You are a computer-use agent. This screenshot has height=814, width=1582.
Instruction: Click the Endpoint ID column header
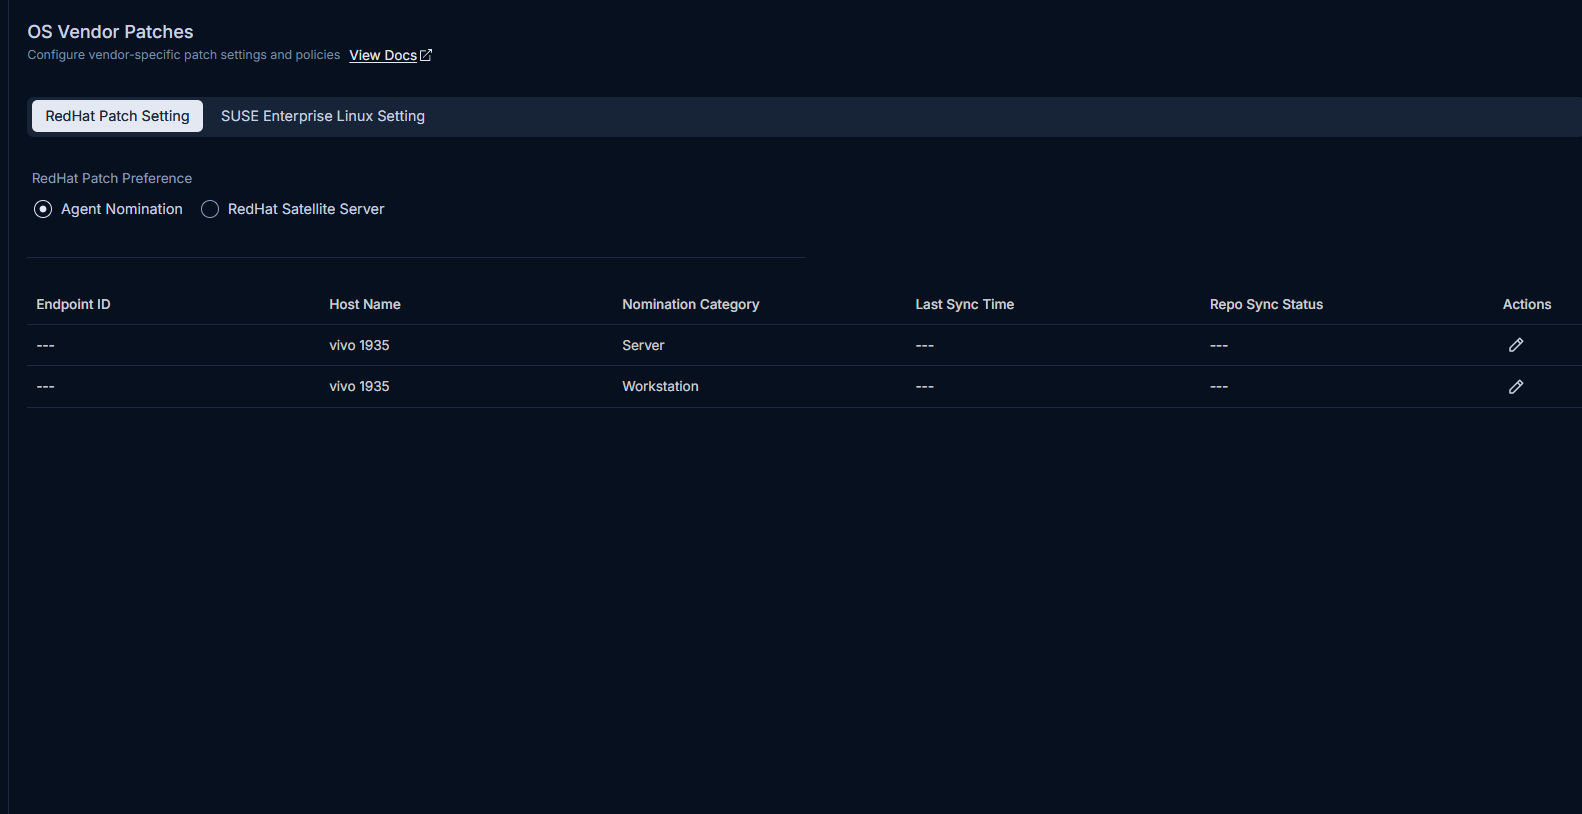coord(73,304)
